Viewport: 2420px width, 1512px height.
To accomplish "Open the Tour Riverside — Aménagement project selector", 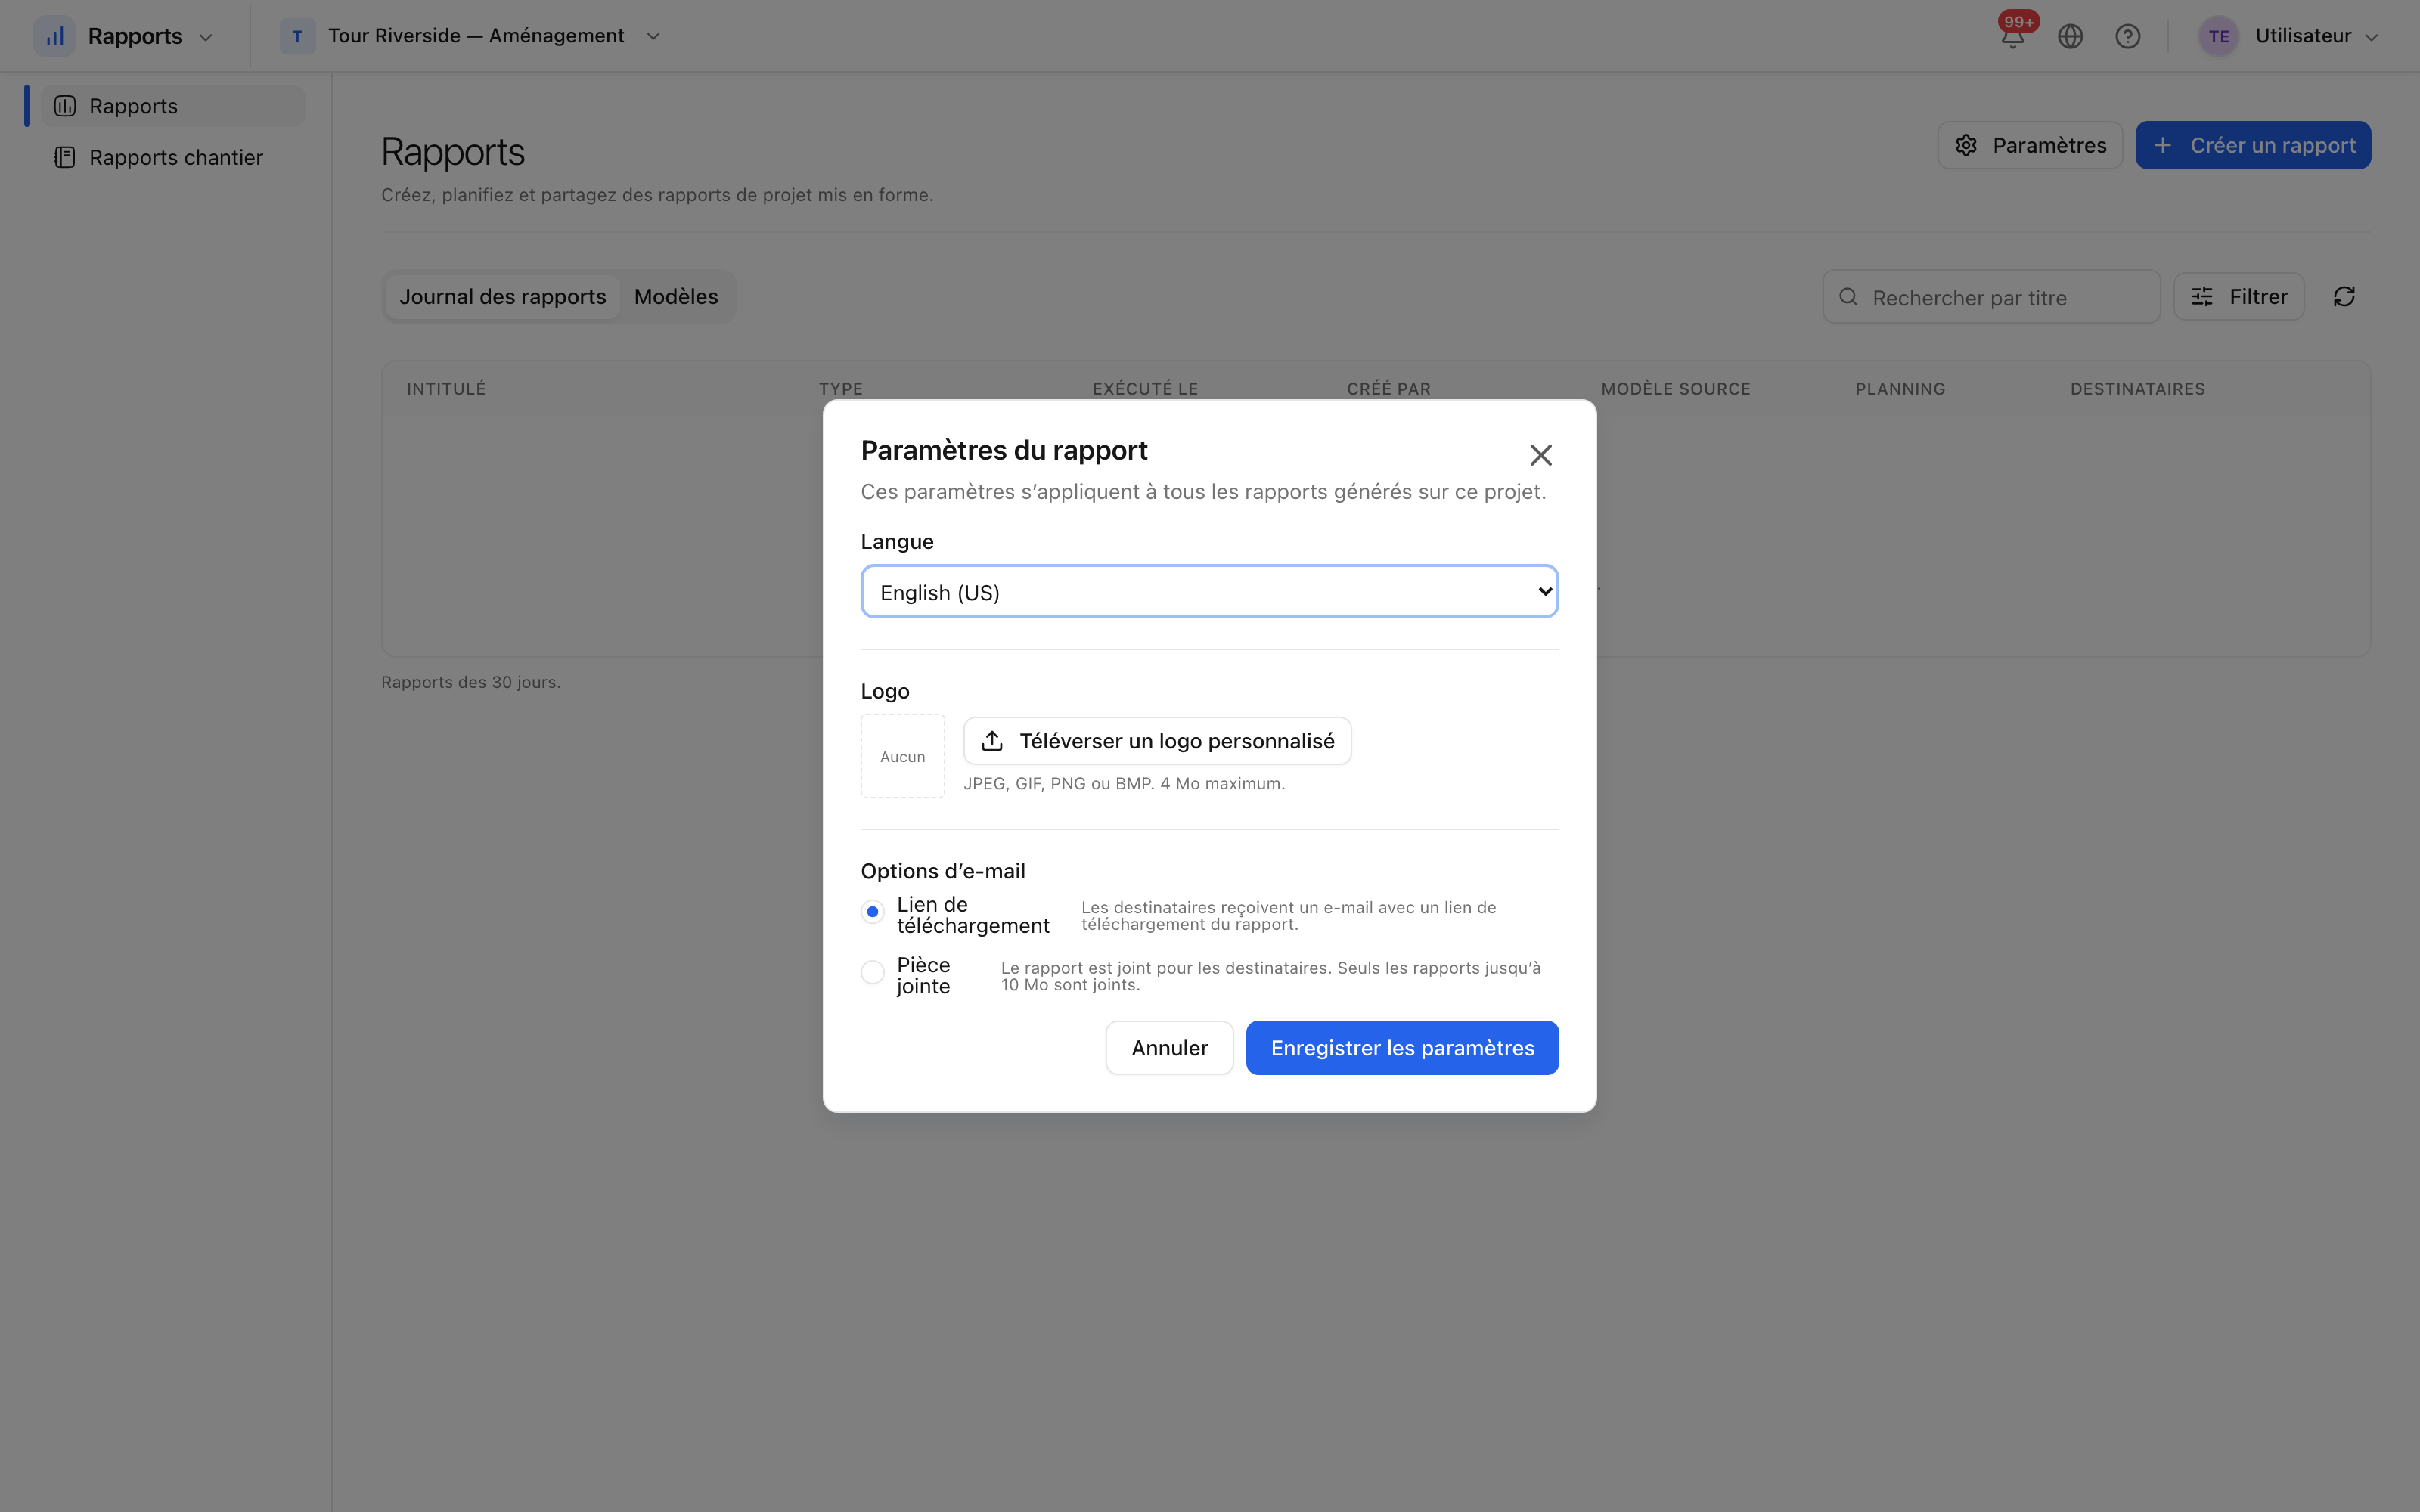I will 470,37.
